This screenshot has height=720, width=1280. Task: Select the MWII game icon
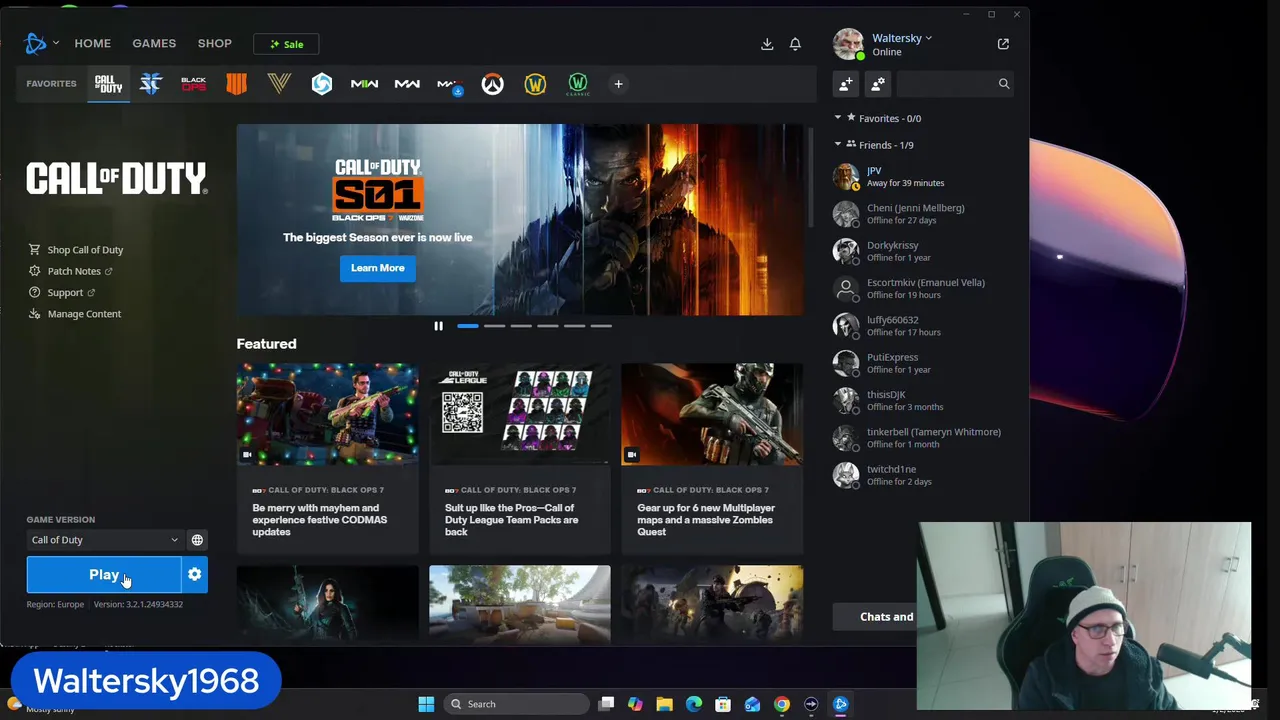[x=364, y=84]
